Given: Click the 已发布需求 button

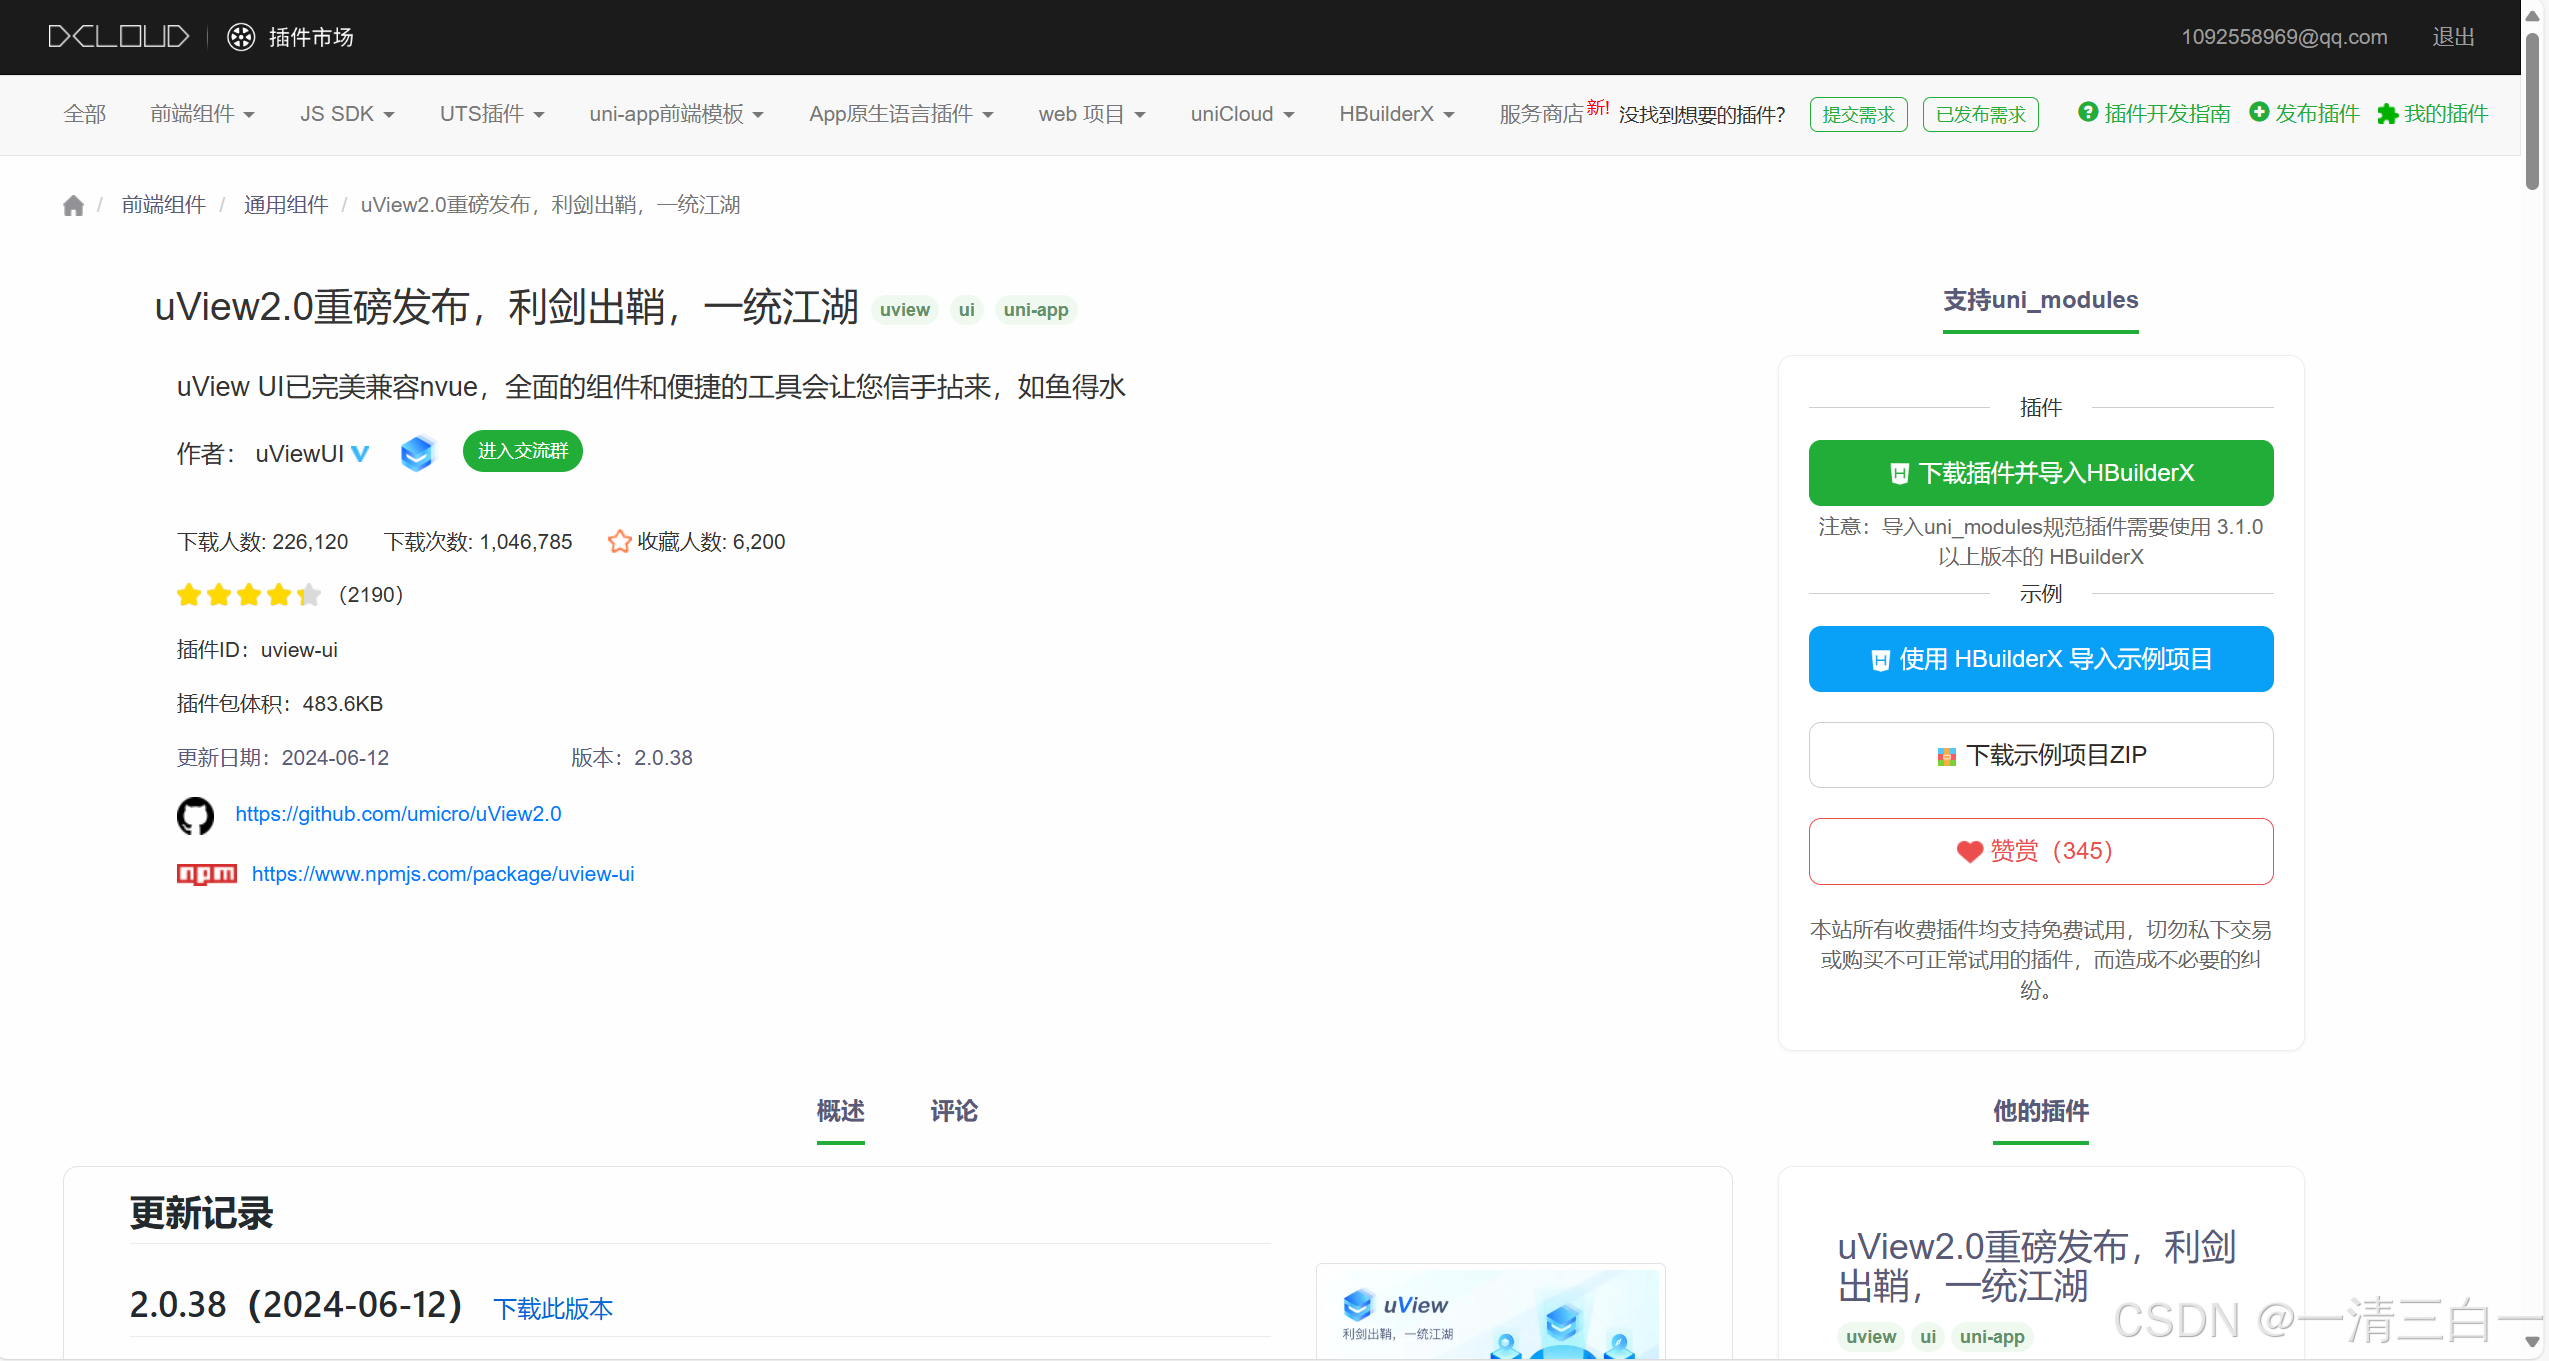Looking at the screenshot, I should 1980,115.
